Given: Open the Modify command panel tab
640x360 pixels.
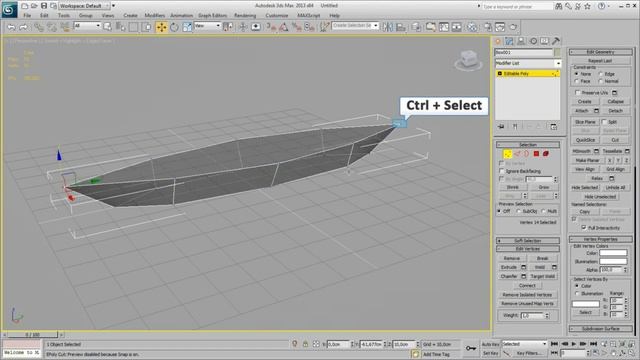Looking at the screenshot, I should click(509, 41).
